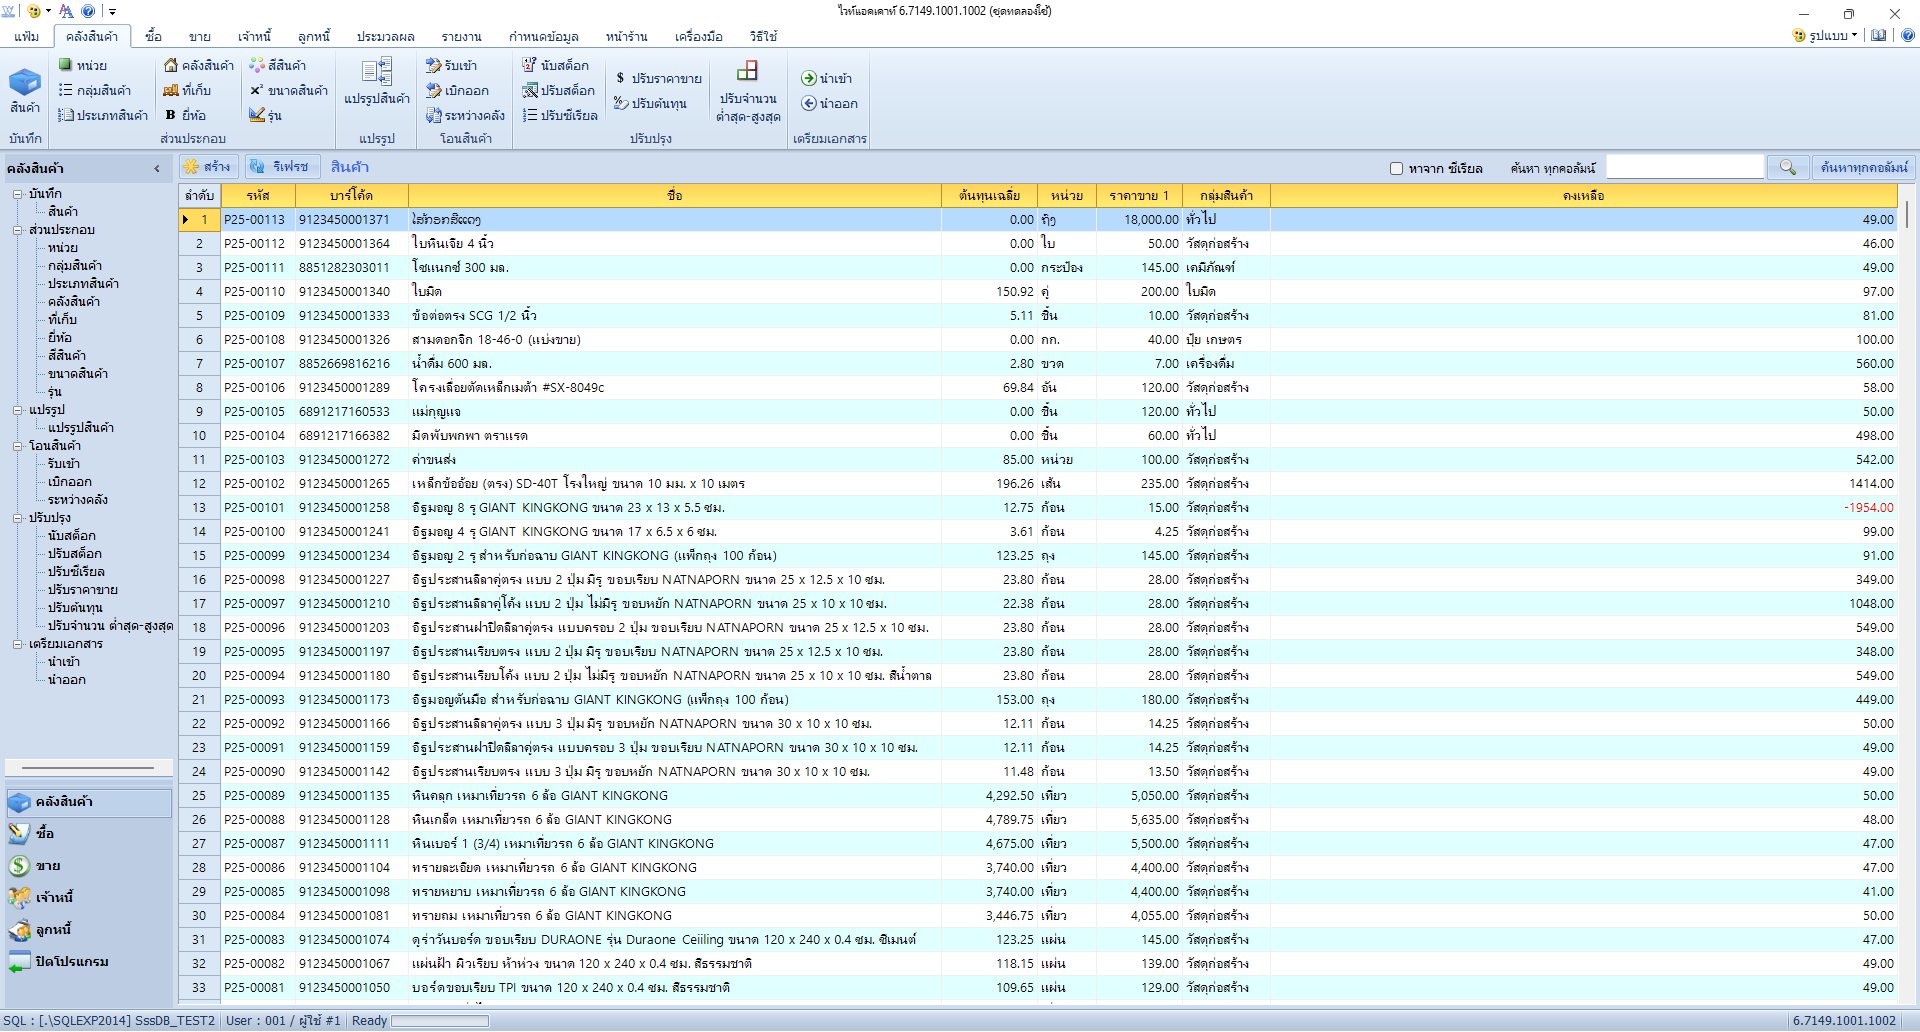
Task: Open the รับเข้า receive transfer tool
Action: click(451, 65)
